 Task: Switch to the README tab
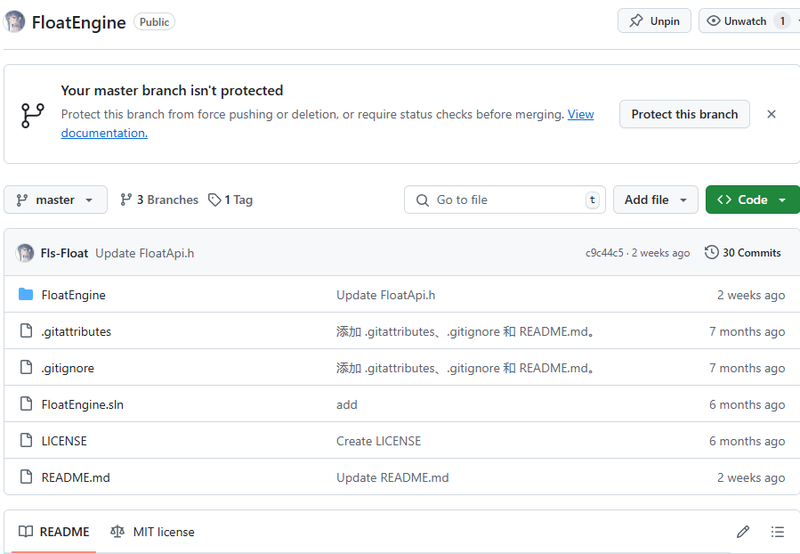point(54,532)
